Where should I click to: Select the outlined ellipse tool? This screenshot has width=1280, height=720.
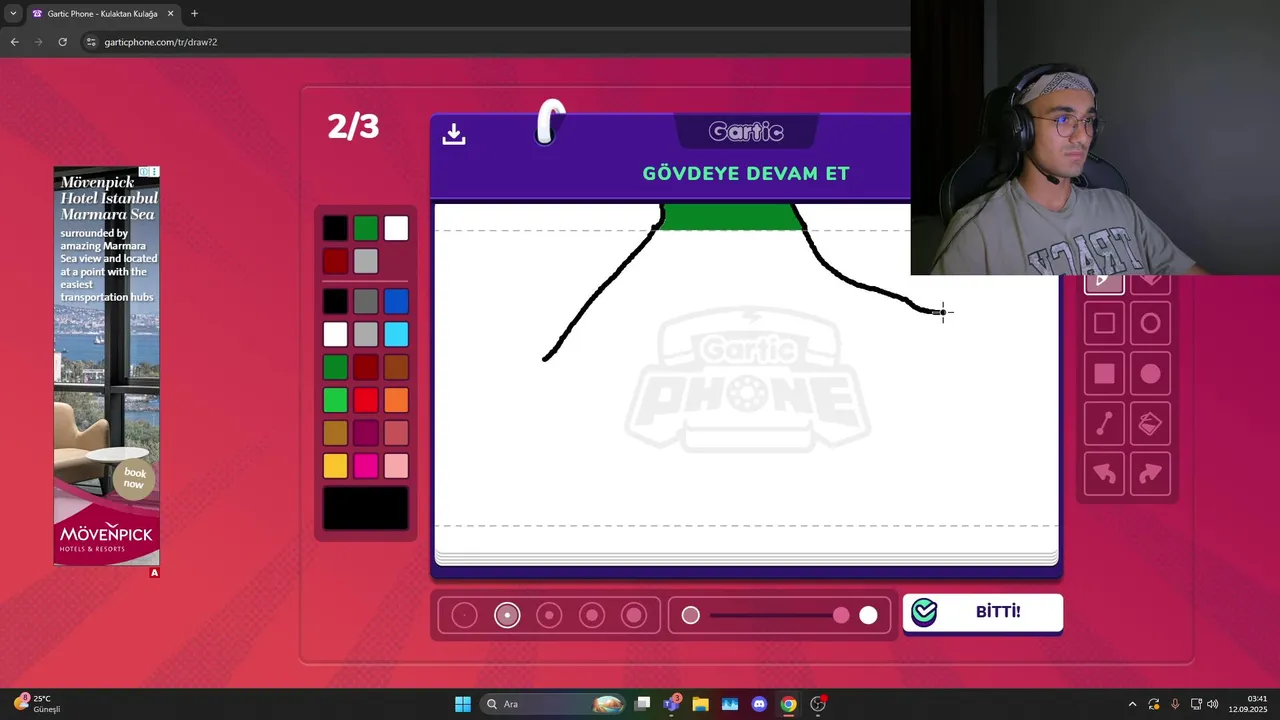tap(1150, 323)
